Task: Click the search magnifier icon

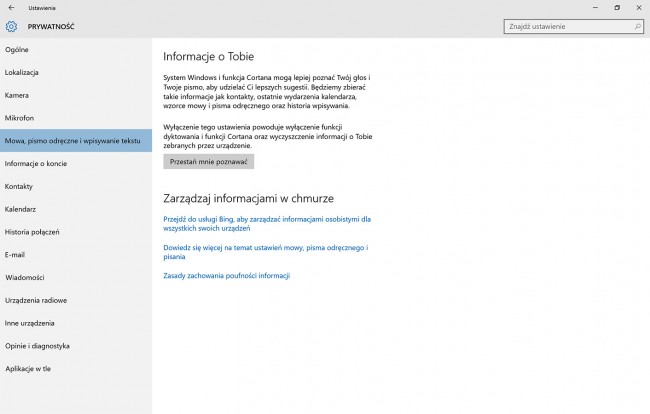Action: tap(638, 27)
